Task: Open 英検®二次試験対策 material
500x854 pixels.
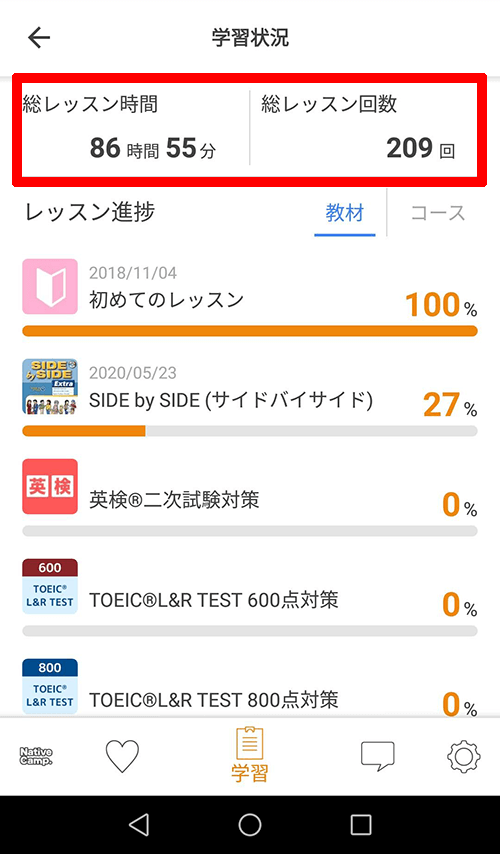Action: [x=174, y=499]
